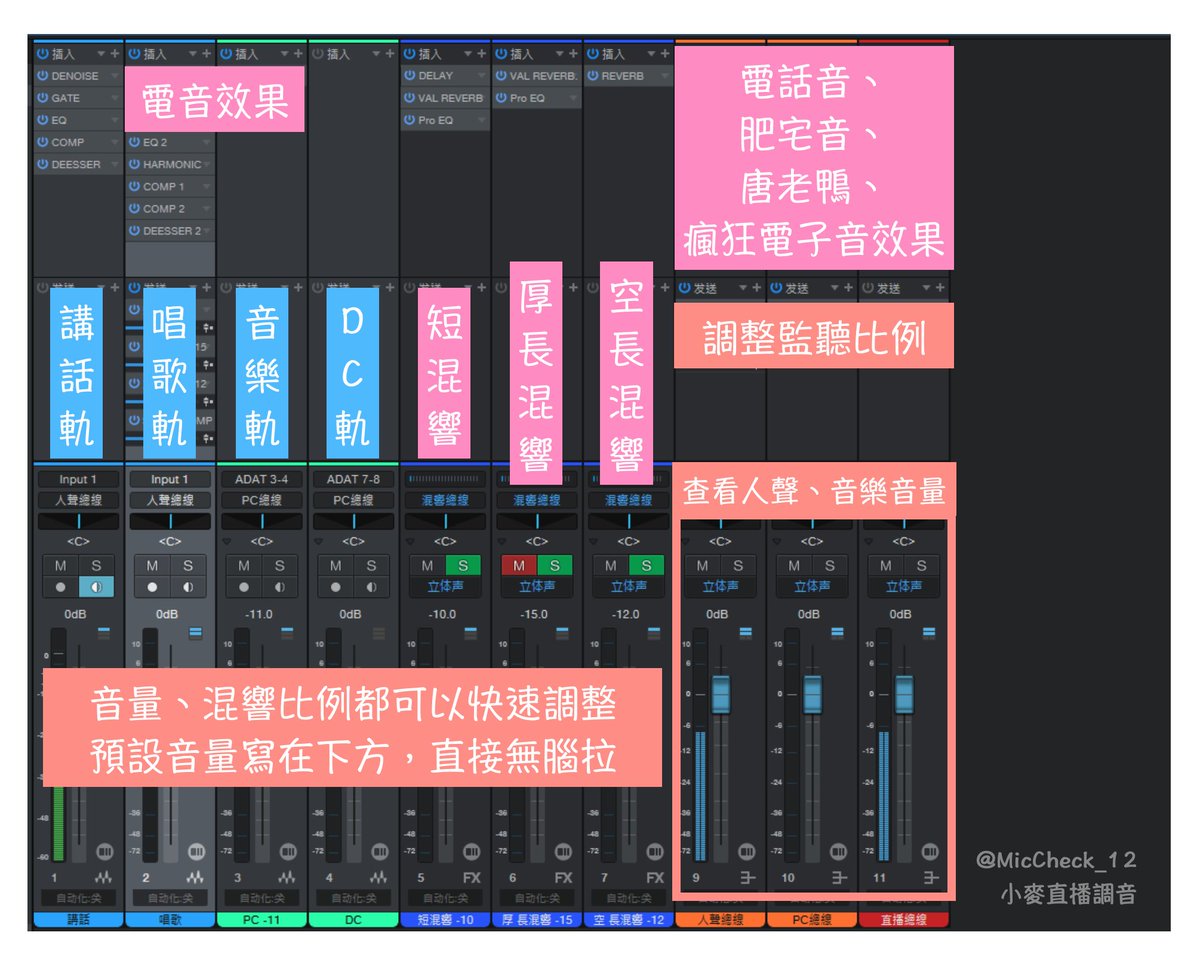Toggle power of the REVERB insert on channel 7

pyautogui.click(x=594, y=76)
